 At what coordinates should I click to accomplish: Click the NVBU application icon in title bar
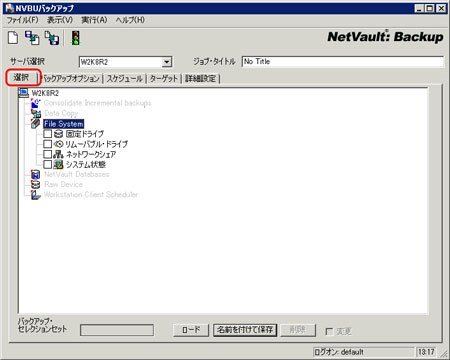point(9,8)
